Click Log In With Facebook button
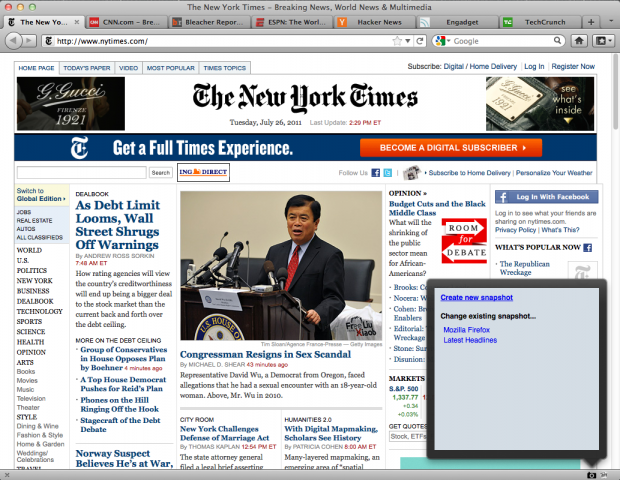 (545, 197)
